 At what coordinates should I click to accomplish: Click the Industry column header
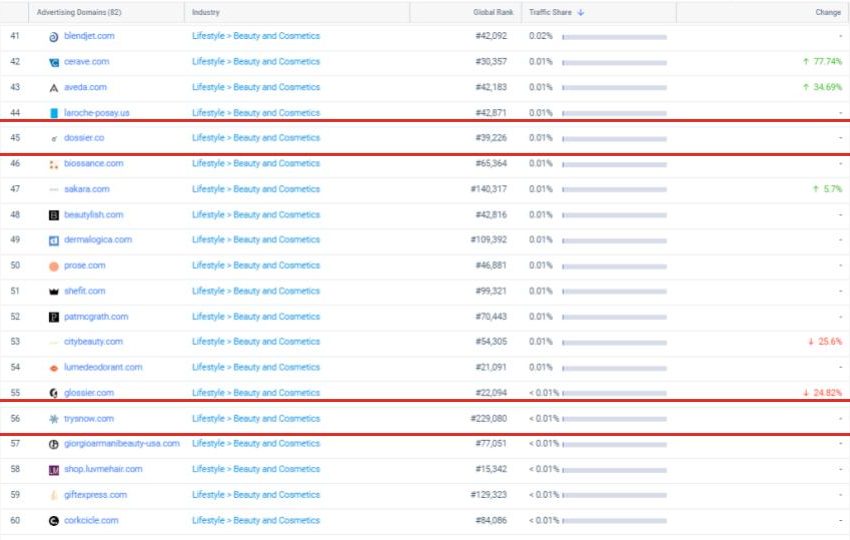[205, 12]
